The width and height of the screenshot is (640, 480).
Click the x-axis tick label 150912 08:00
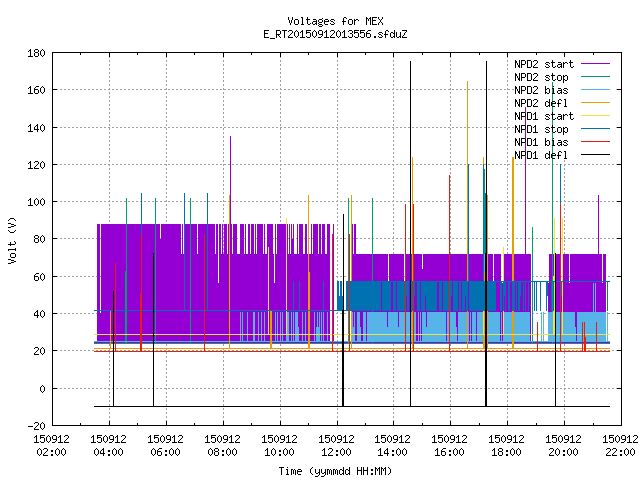[x=222, y=446]
